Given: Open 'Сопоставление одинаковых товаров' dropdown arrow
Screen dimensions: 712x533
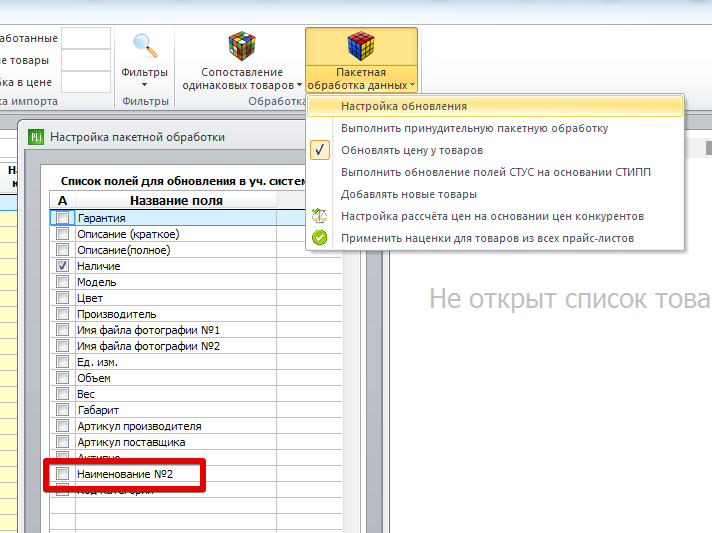Looking at the screenshot, I should [299, 84].
